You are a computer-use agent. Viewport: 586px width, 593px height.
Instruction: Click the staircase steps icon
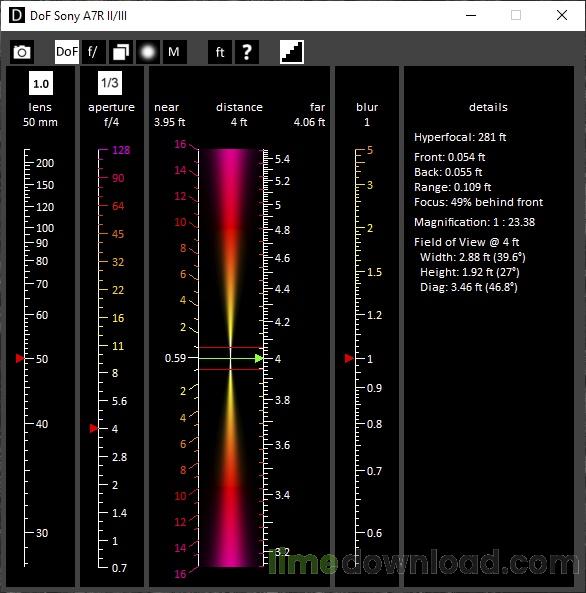pyautogui.click(x=292, y=52)
